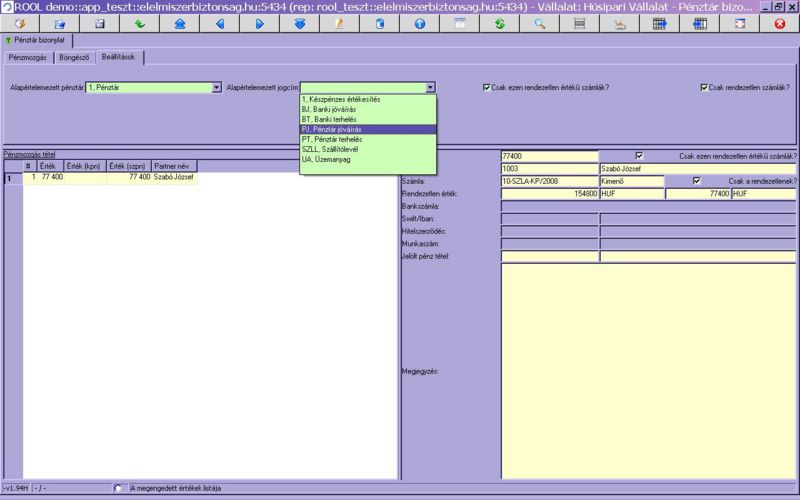Select 'A megengedett értékek listája' radio button
The height and width of the screenshot is (500, 800).
click(120, 488)
